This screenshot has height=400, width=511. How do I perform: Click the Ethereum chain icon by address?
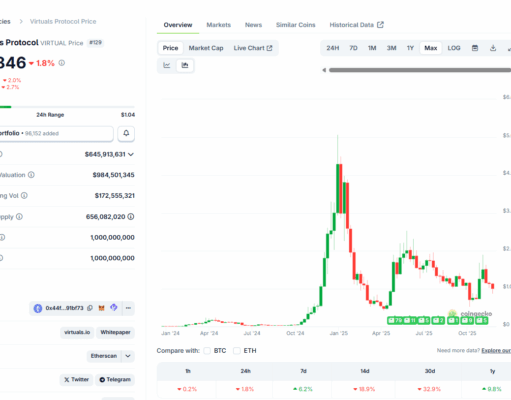click(38, 308)
